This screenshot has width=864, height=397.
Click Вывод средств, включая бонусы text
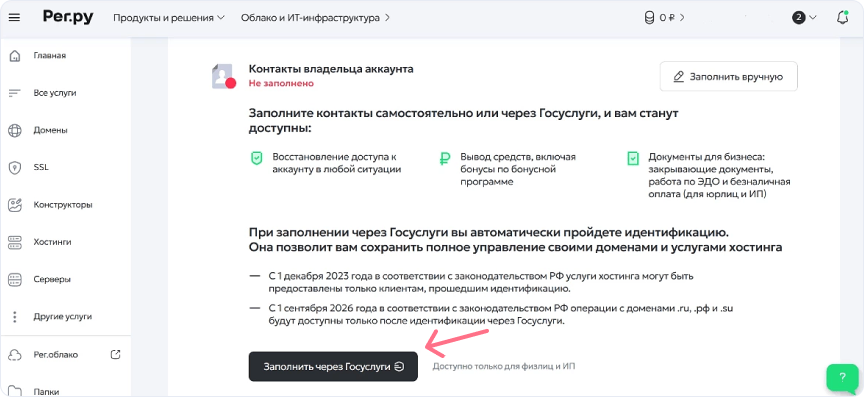coord(518,169)
